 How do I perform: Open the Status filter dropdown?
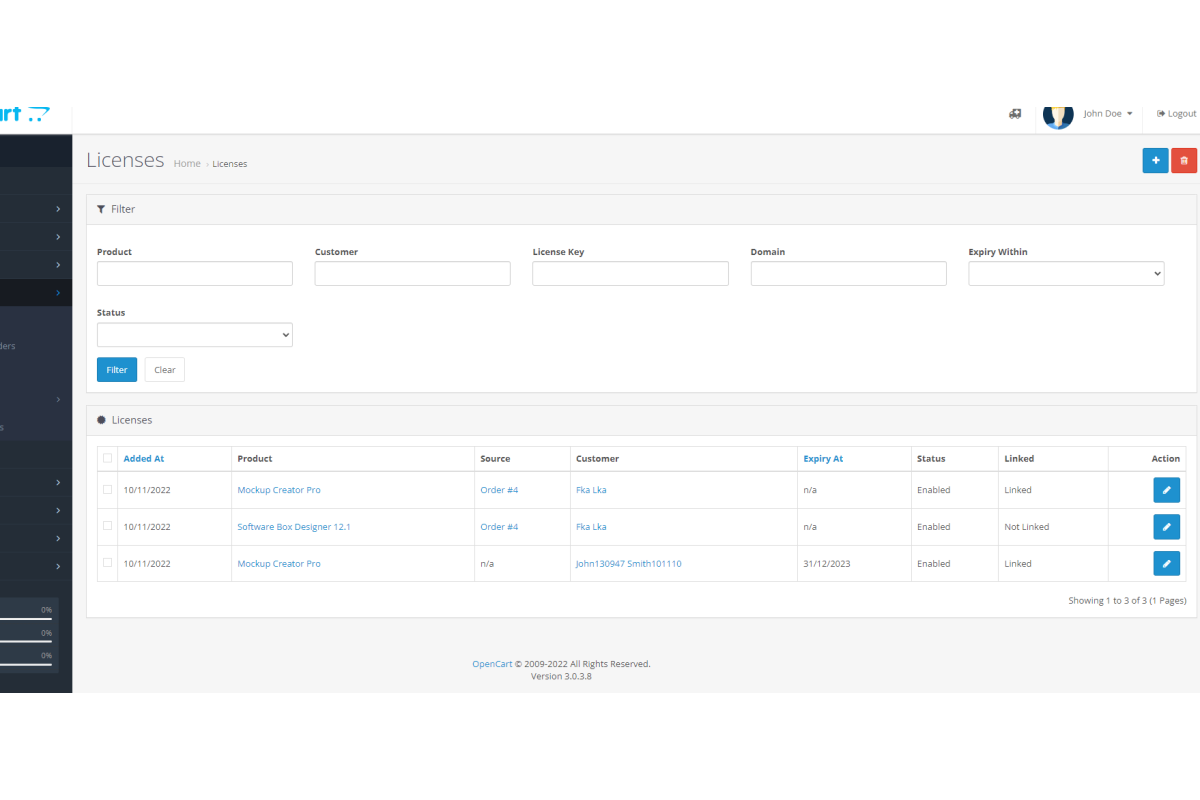click(194, 335)
